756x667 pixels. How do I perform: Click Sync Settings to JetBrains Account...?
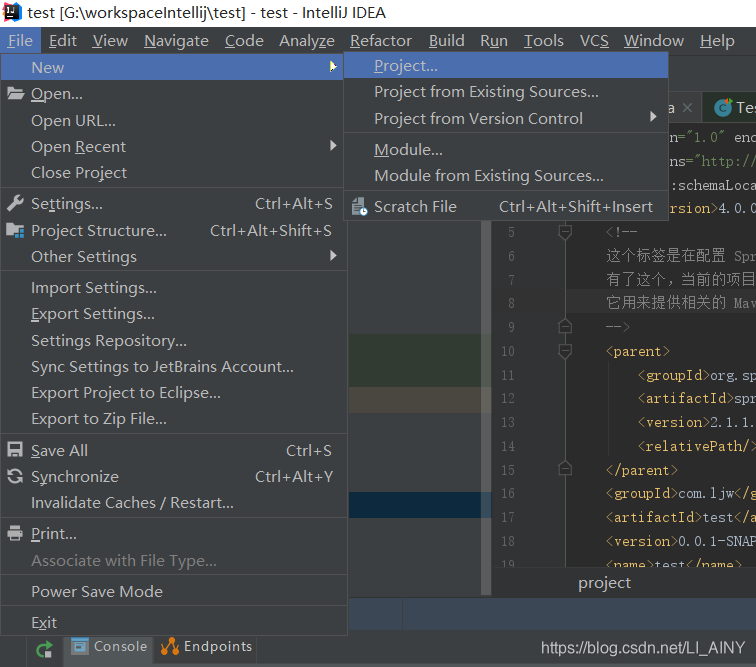pyautogui.click(x=174, y=367)
